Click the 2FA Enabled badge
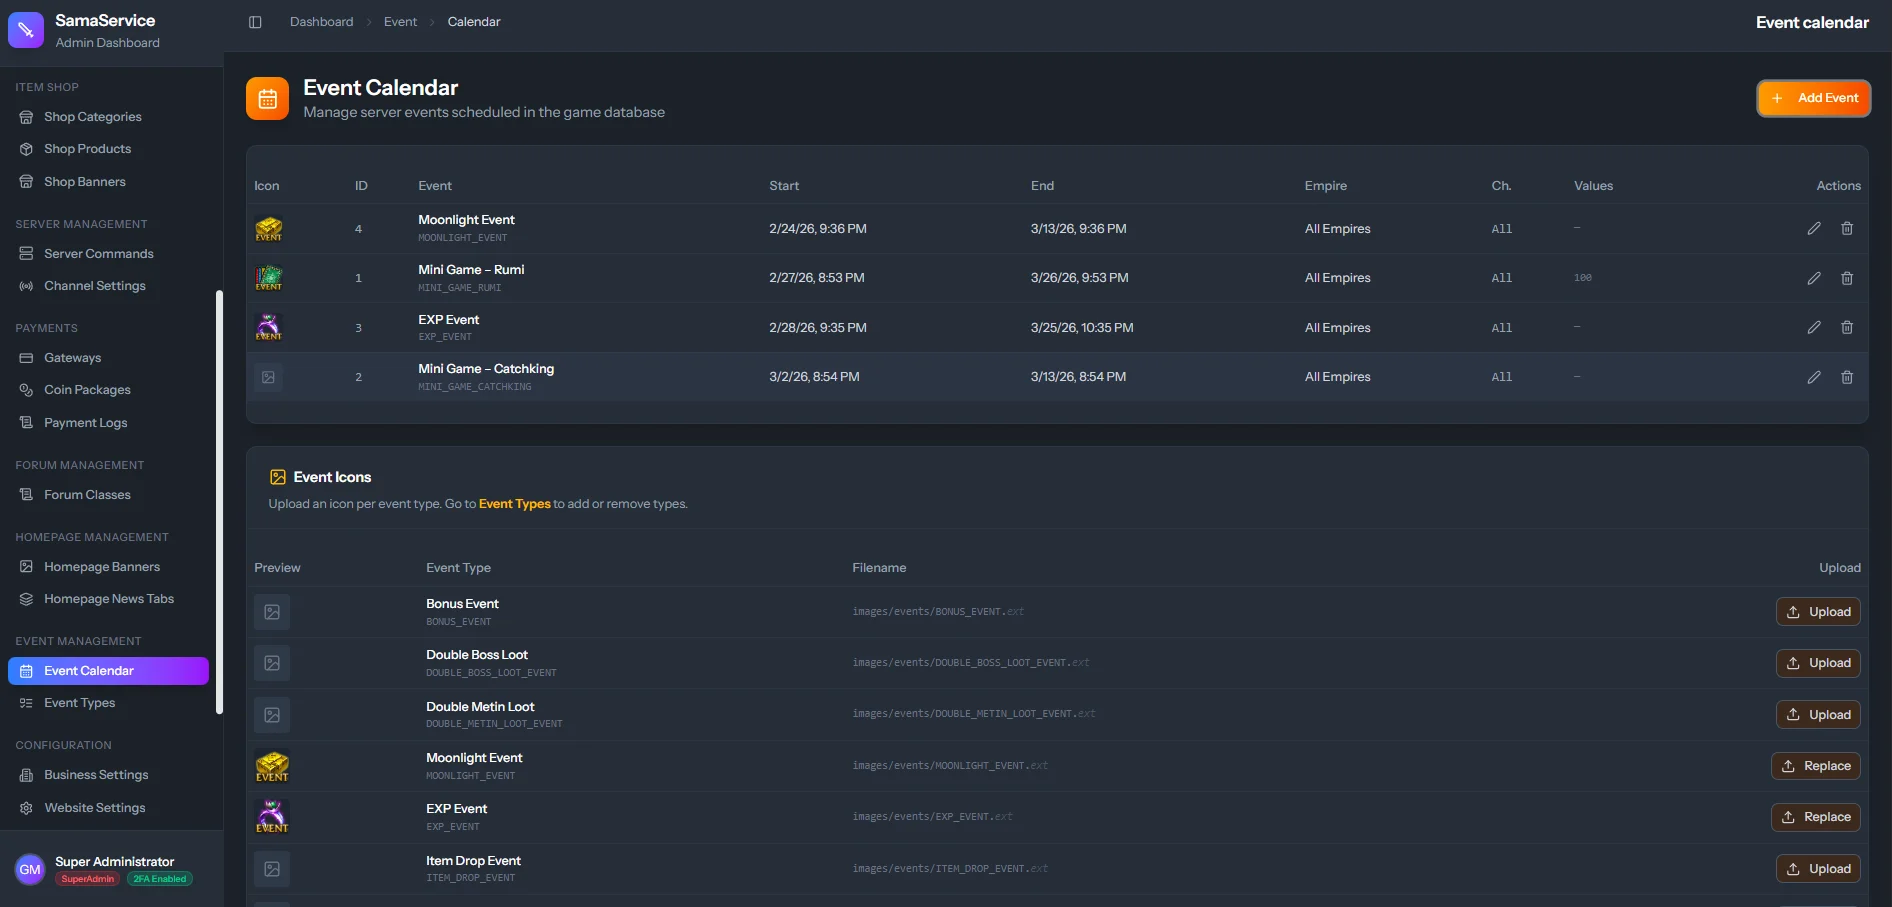This screenshot has height=907, width=1892. 160,879
